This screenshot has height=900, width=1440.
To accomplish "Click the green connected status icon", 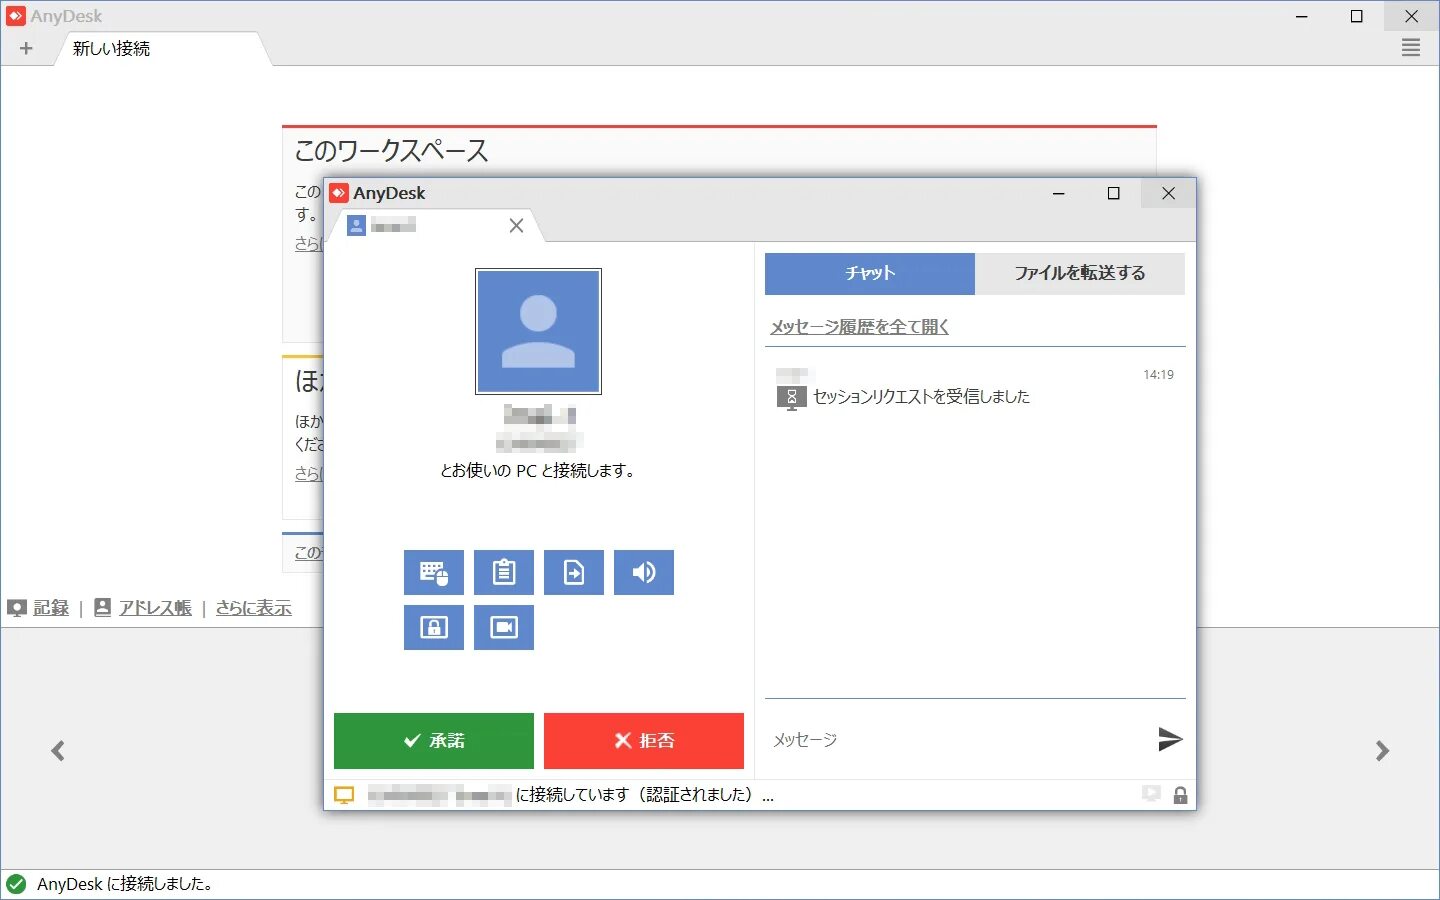I will (x=16, y=884).
